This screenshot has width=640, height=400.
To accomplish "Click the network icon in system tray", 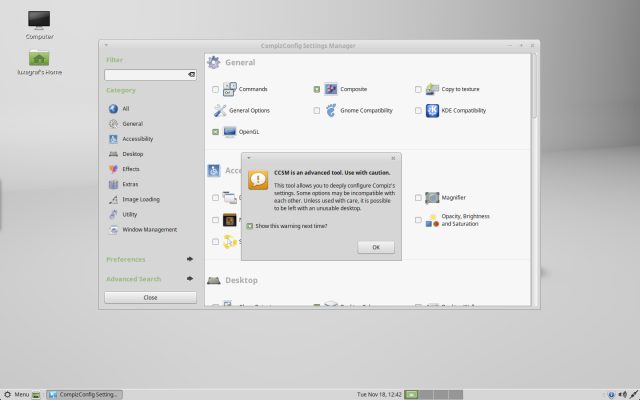I will click(x=634, y=394).
